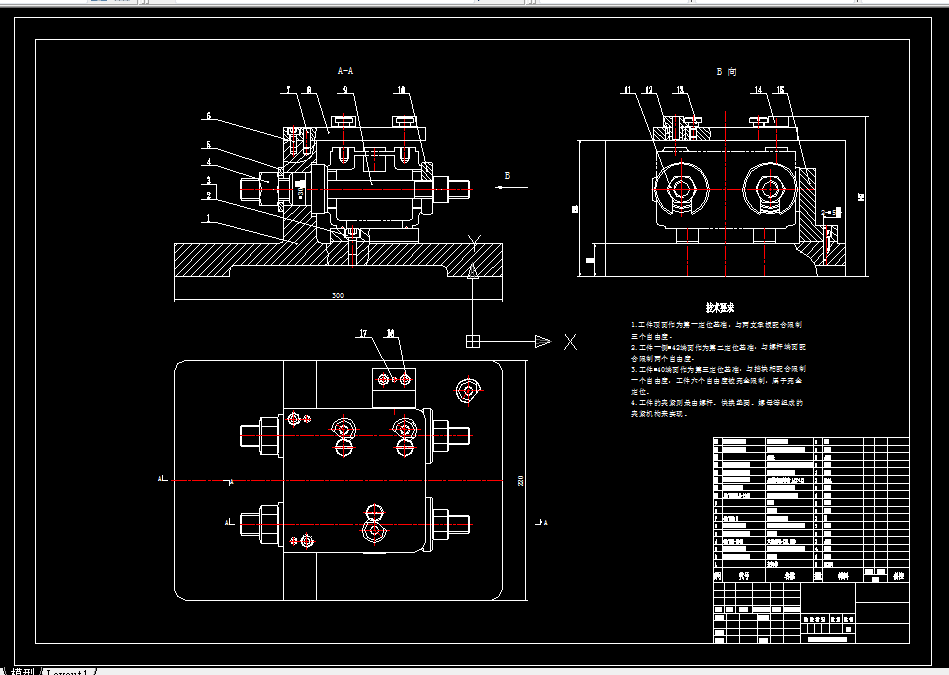The width and height of the screenshot is (949, 675).
Task: Select part callout number 14
Action: [759, 90]
